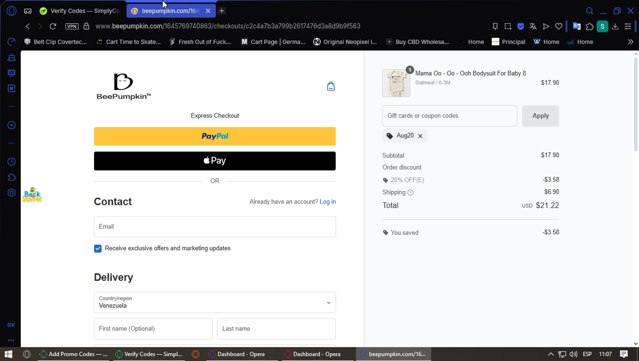Click the First name (Optional) field
This screenshot has height=361, width=639.
click(x=153, y=328)
